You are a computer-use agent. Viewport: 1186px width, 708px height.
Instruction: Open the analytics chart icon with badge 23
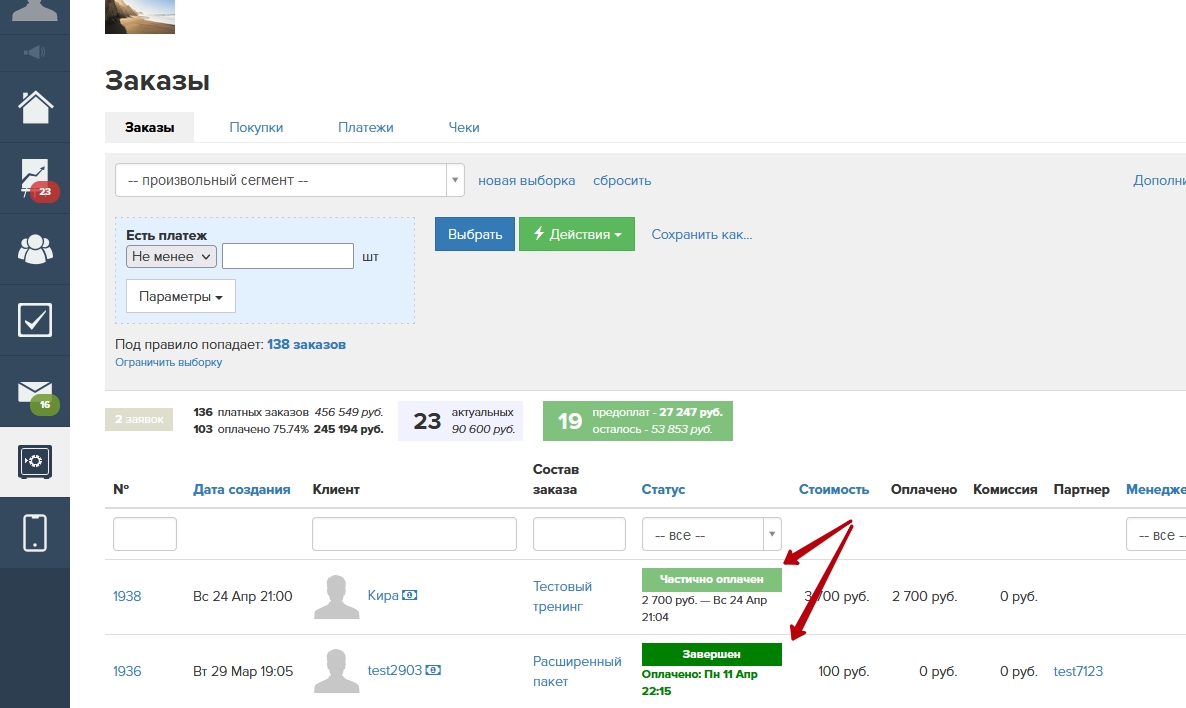[x=35, y=178]
